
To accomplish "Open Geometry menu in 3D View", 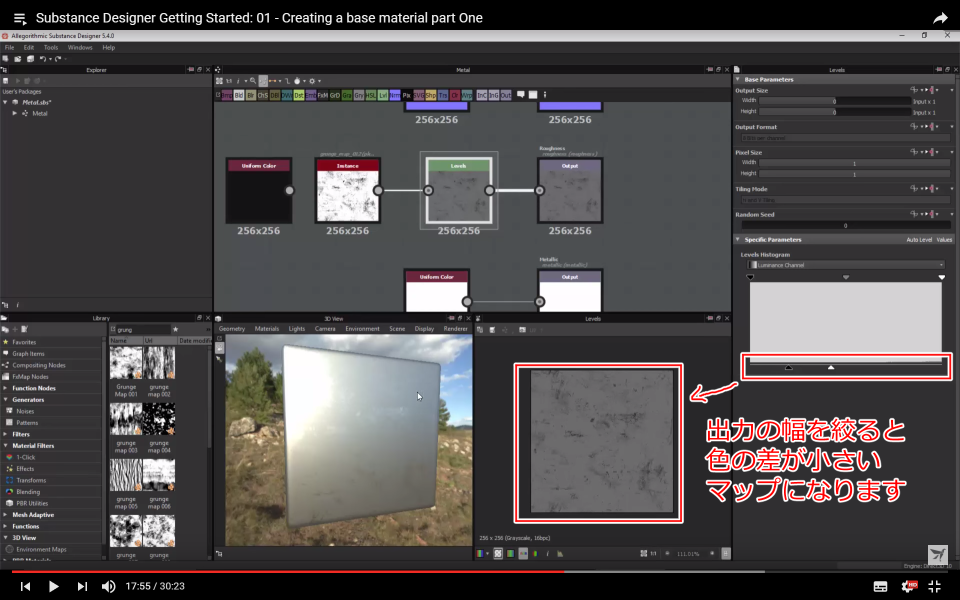I will pos(232,329).
